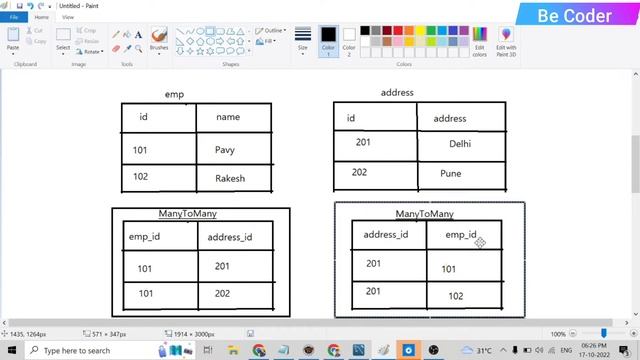The image size is (640, 360).
Task: Select the Color 2 background box
Action: [349, 41]
